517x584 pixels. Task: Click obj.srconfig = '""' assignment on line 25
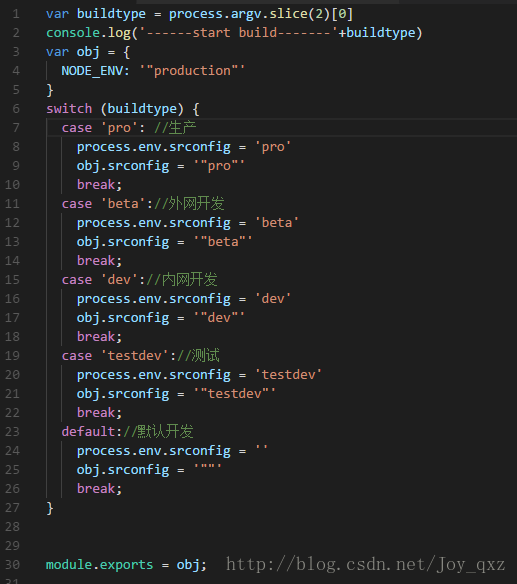coord(149,470)
